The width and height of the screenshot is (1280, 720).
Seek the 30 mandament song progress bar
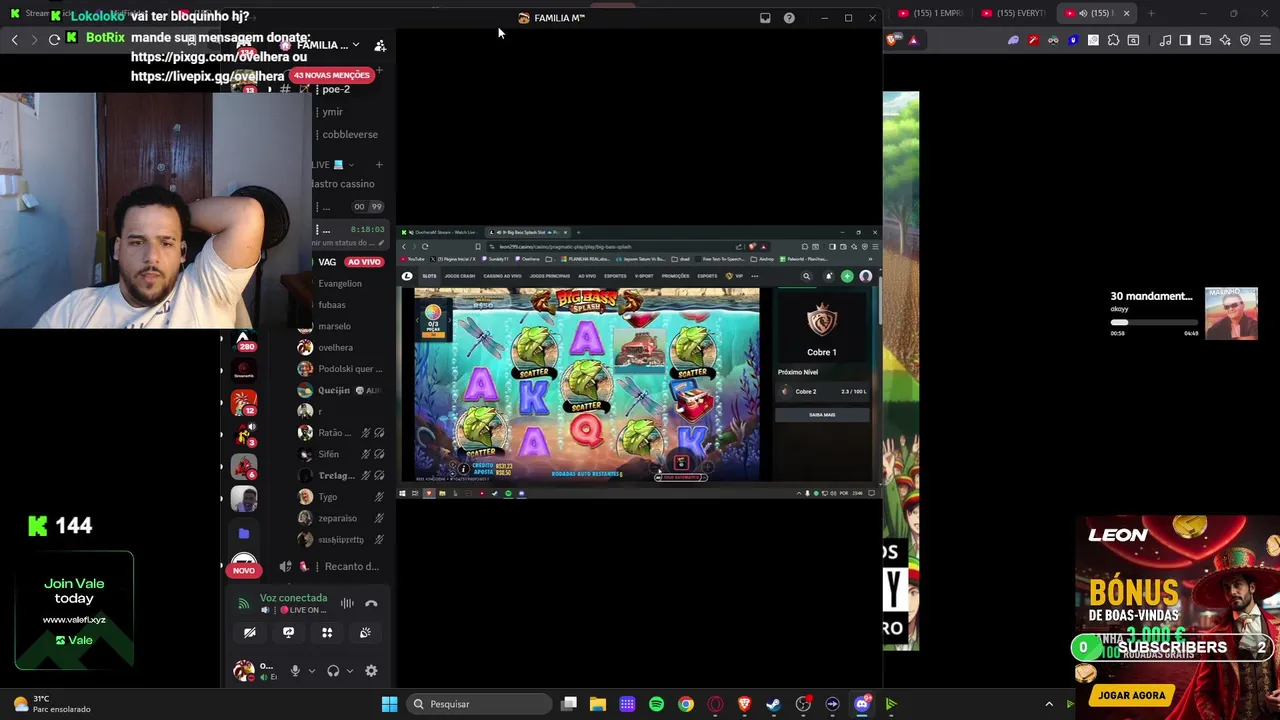1154,323
